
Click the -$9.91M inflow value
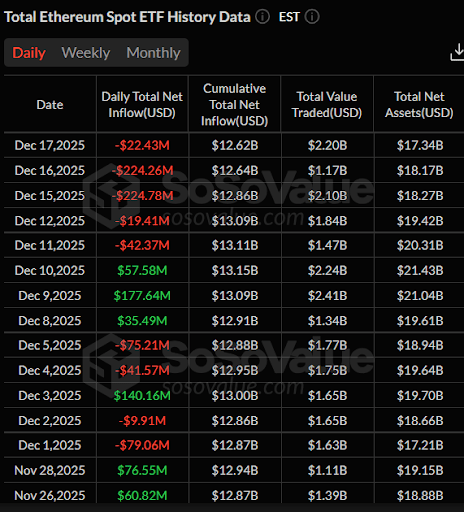pyautogui.click(x=142, y=421)
